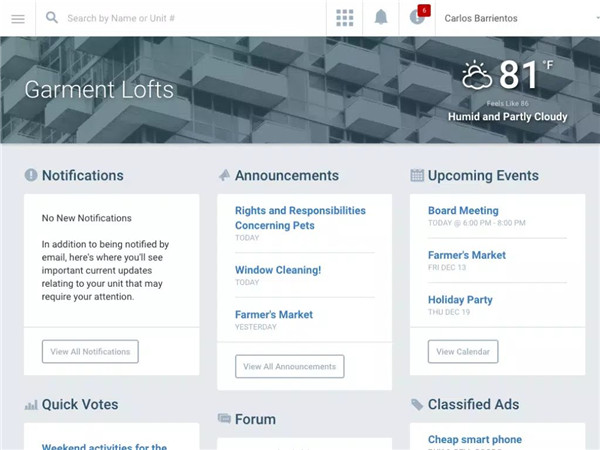
Task: Click the Upcoming Events calendar icon
Action: click(x=417, y=176)
